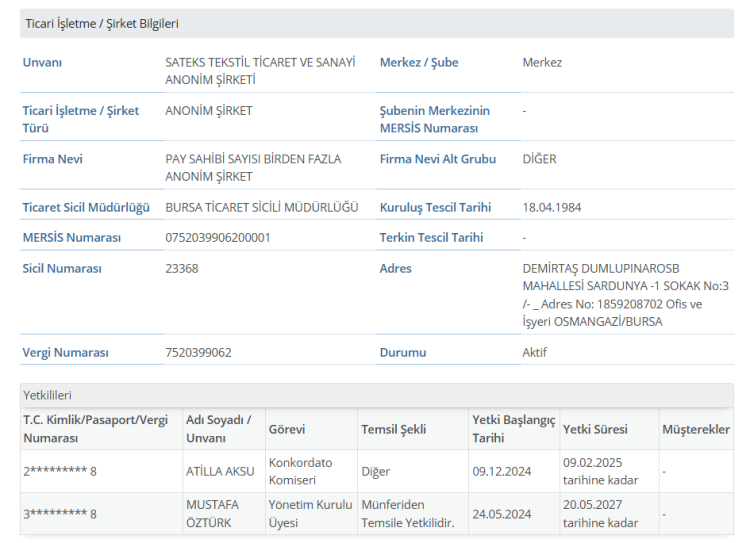Click the SATEKS TEKSTİL company name value

coord(260,70)
